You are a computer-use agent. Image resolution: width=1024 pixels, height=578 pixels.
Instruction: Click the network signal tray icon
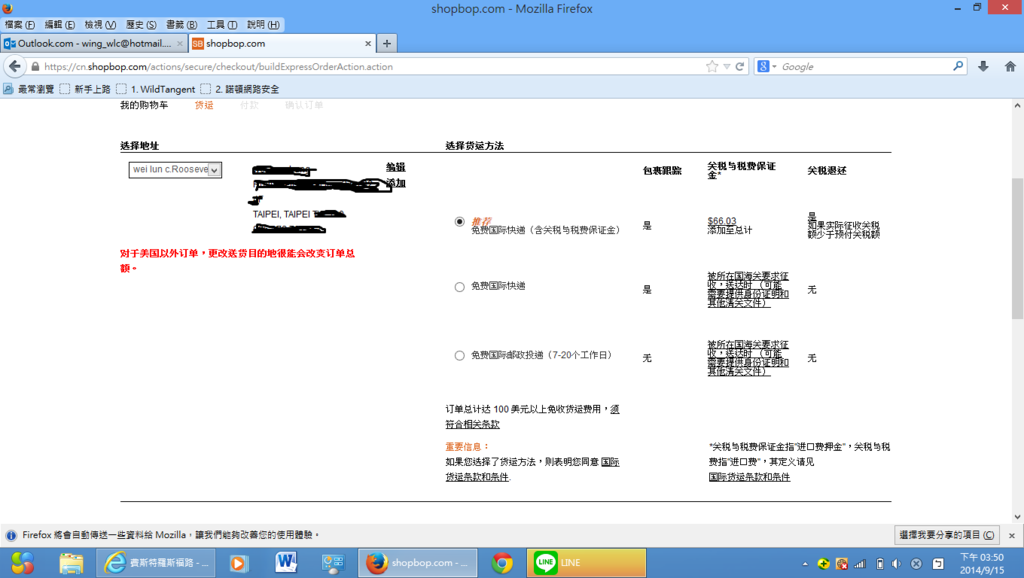point(860,564)
